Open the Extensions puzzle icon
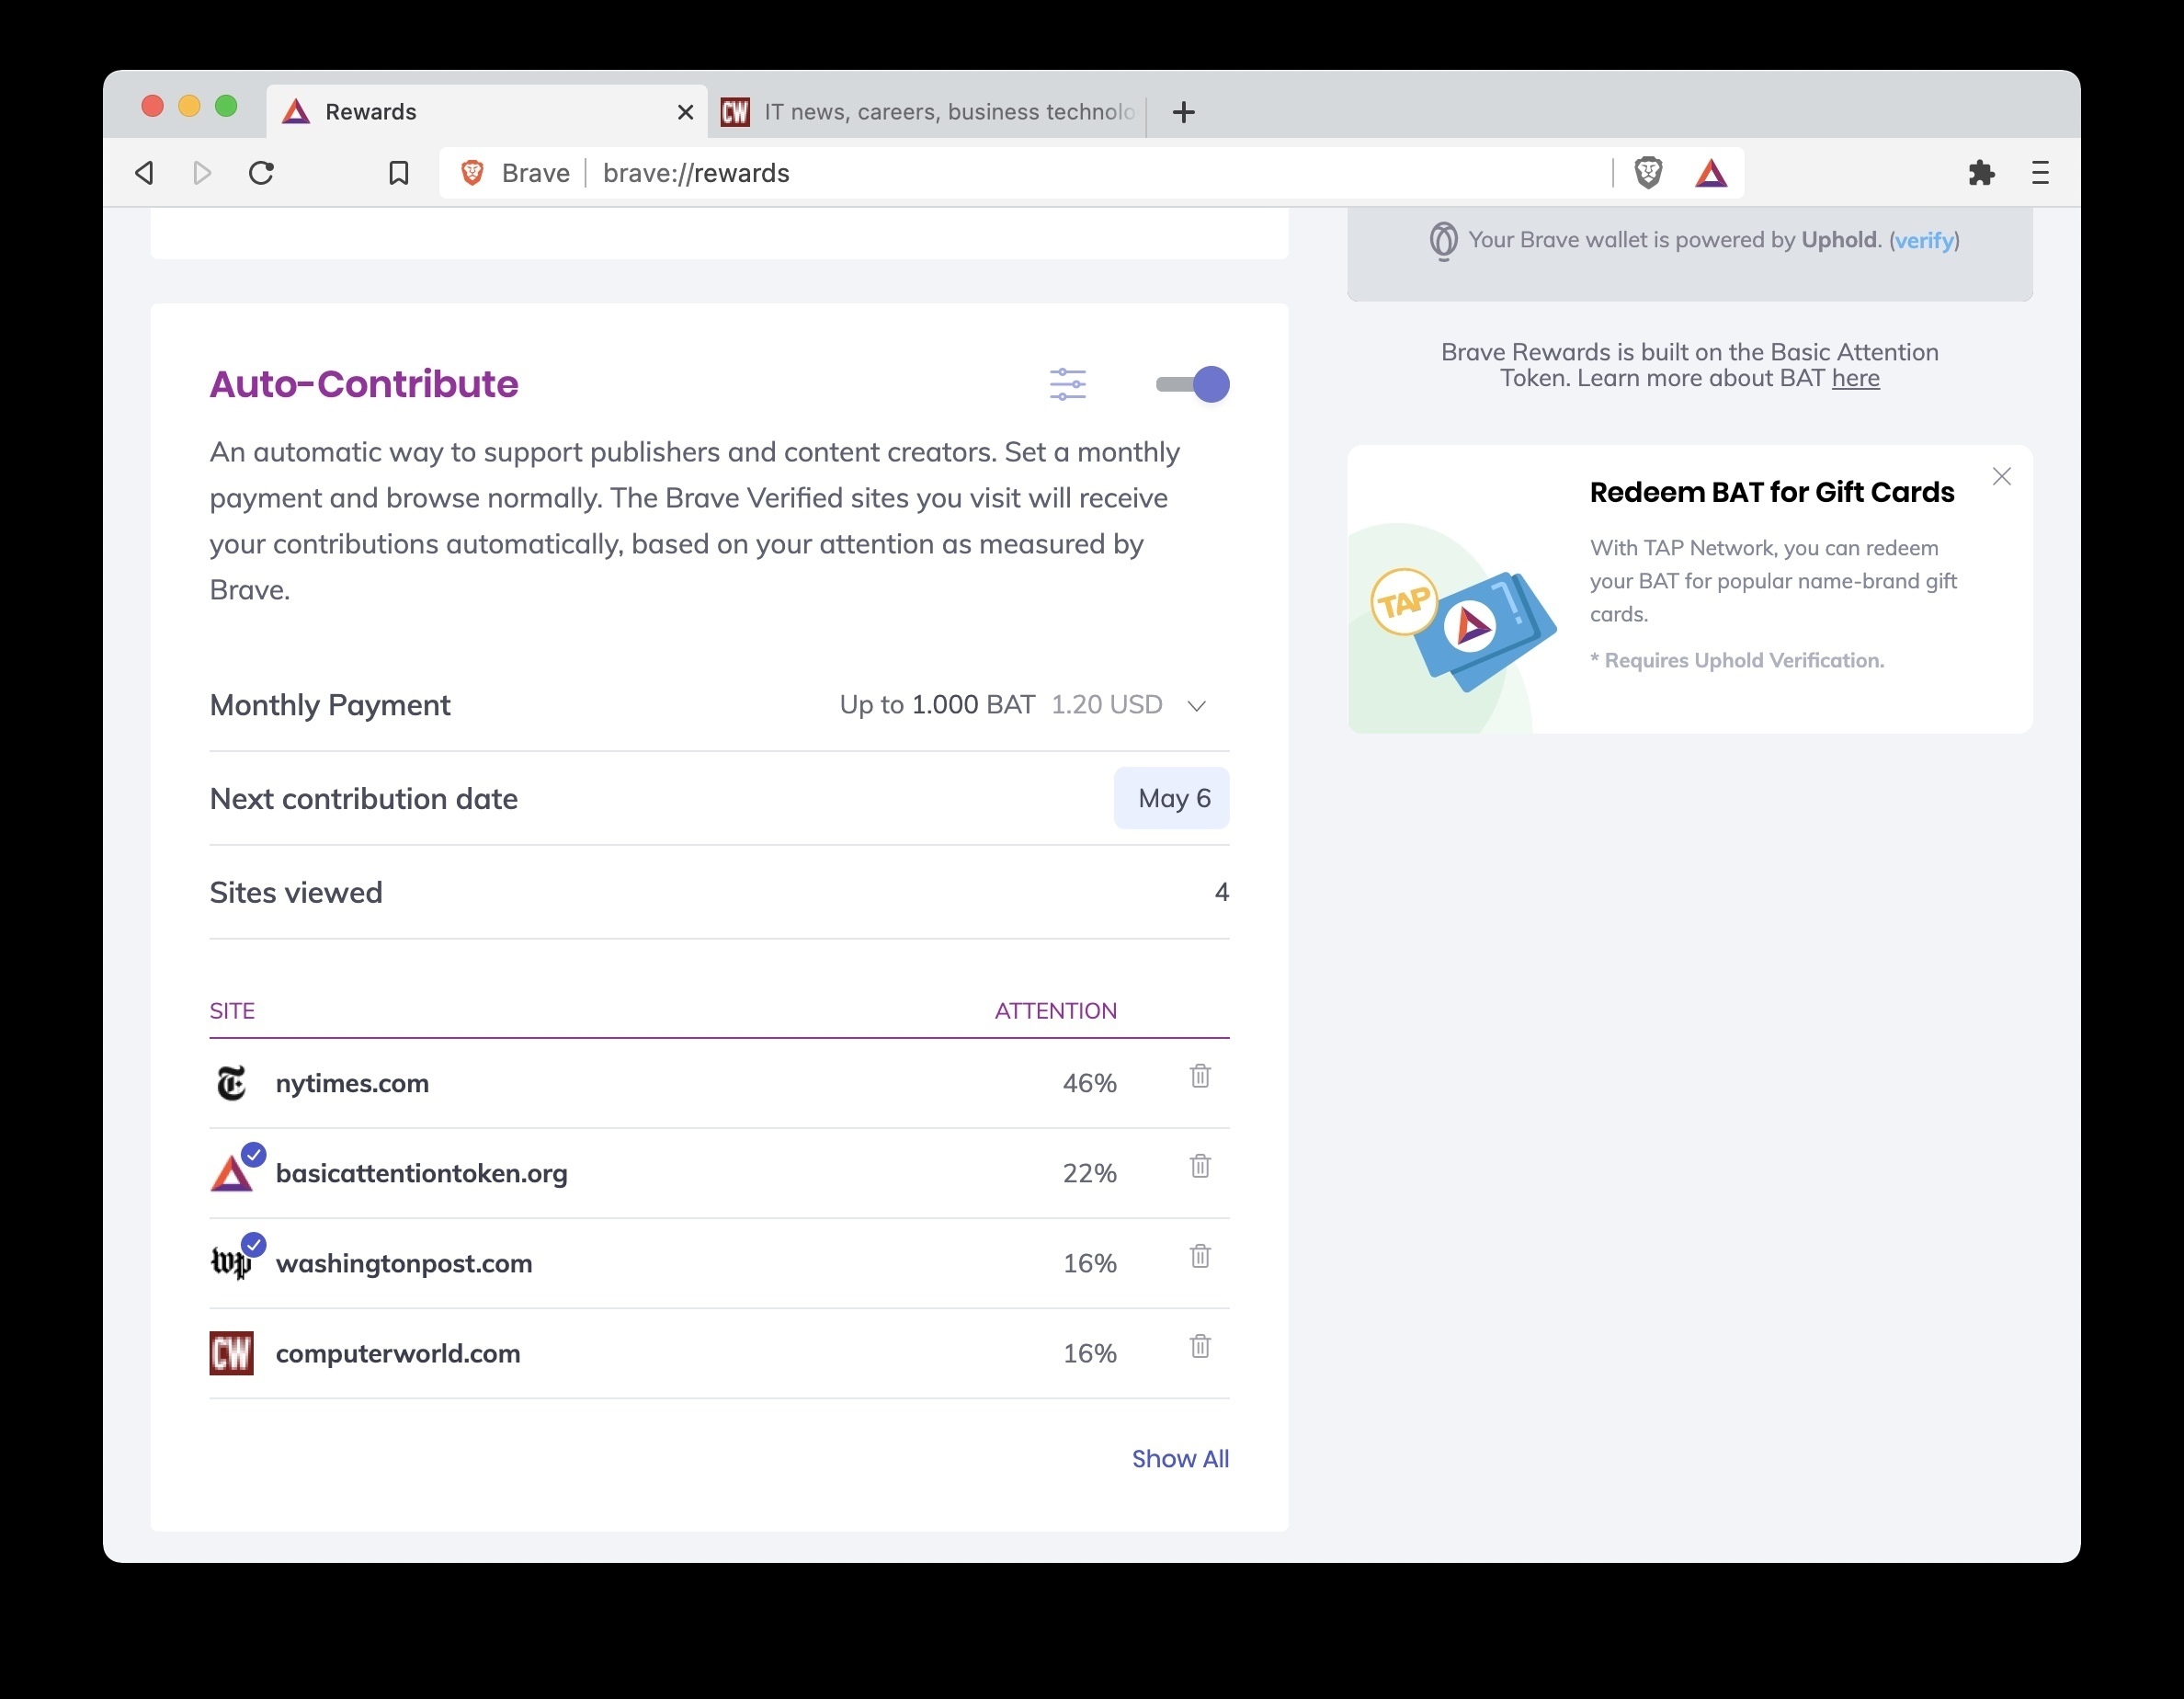 [x=1981, y=173]
